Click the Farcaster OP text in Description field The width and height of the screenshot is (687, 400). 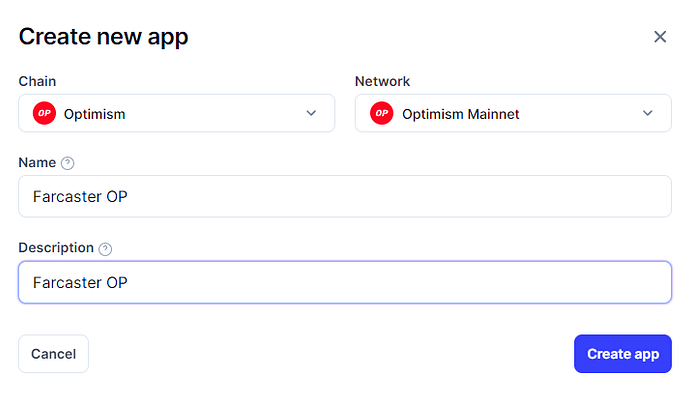(x=80, y=283)
